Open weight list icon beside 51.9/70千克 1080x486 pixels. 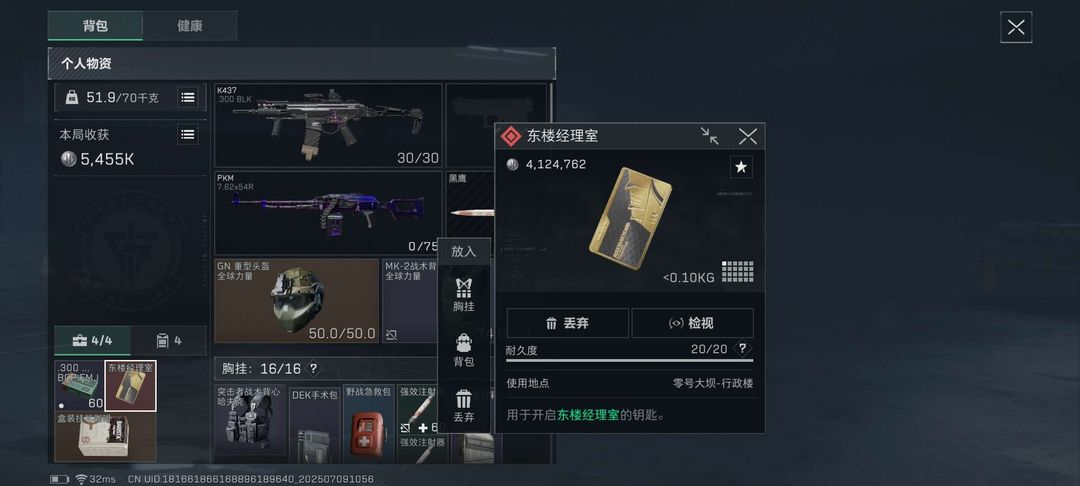(x=187, y=98)
